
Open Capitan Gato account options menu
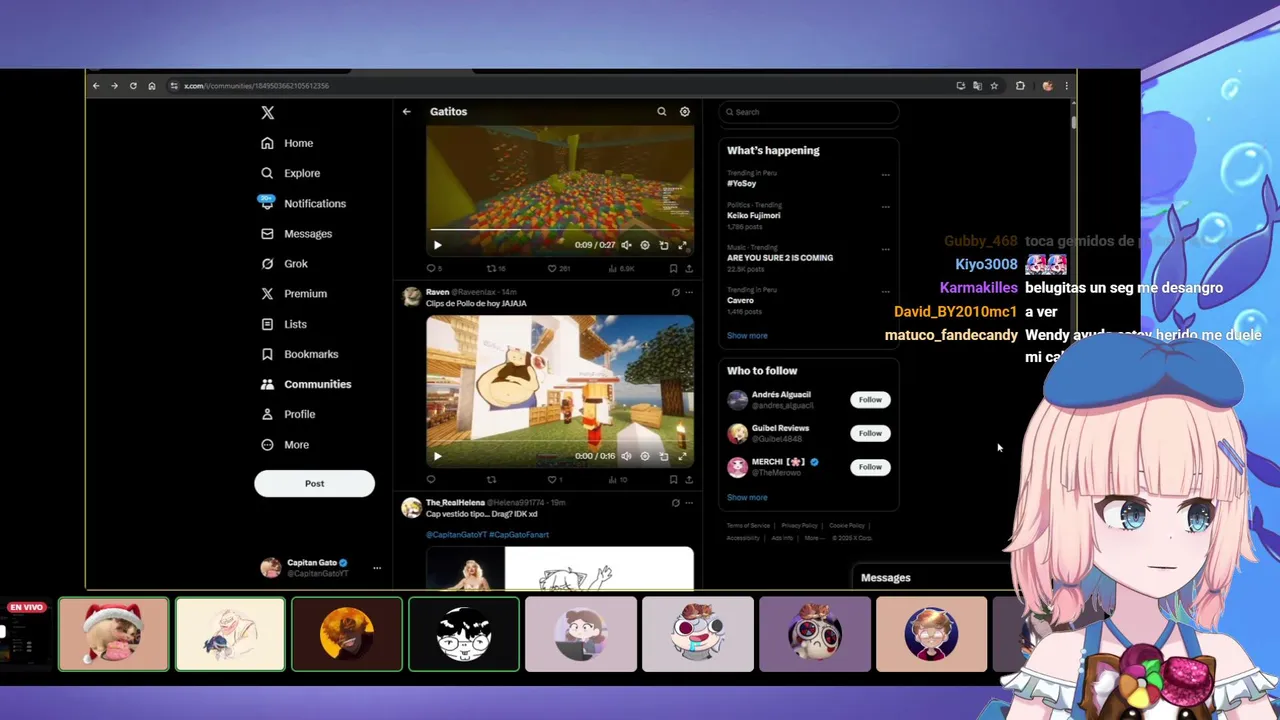click(x=377, y=568)
